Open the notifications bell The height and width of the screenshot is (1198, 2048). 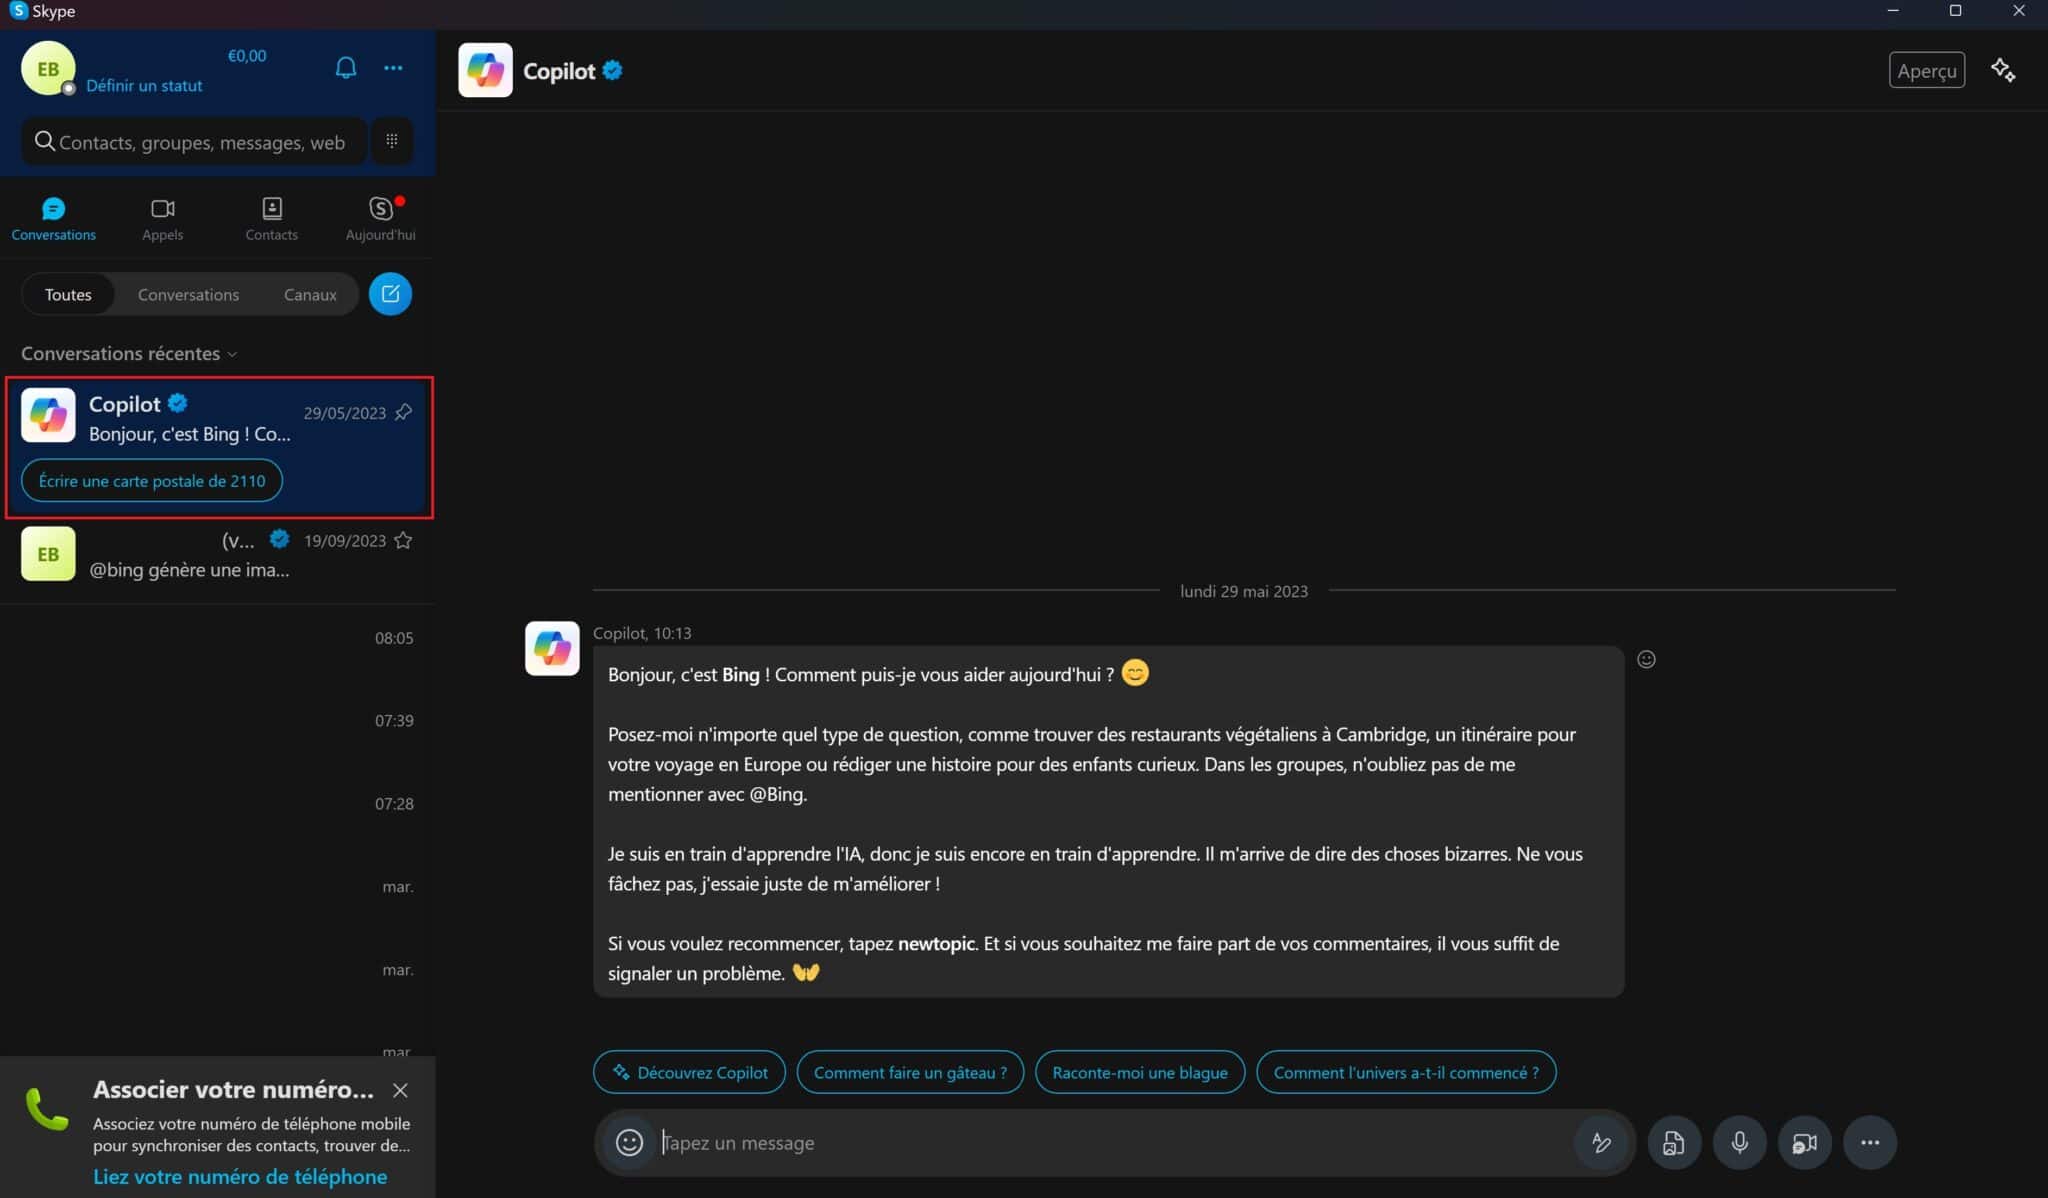(345, 68)
